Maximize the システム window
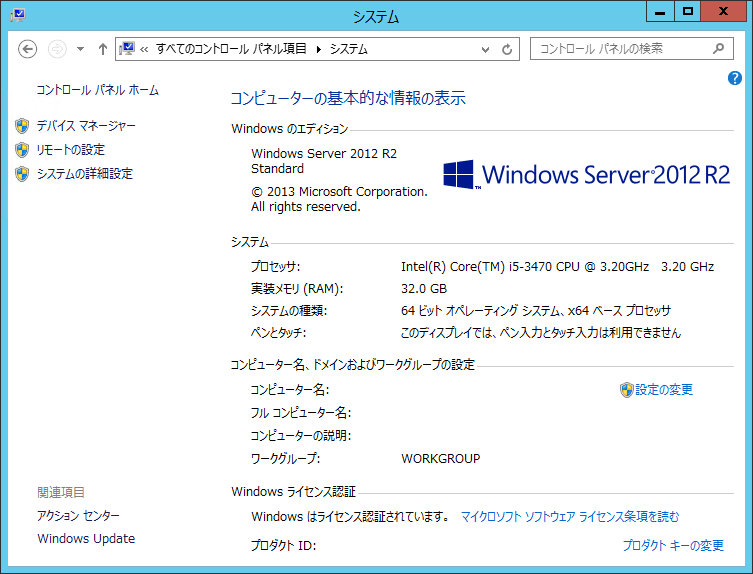The image size is (753, 574). pyautogui.click(x=688, y=12)
